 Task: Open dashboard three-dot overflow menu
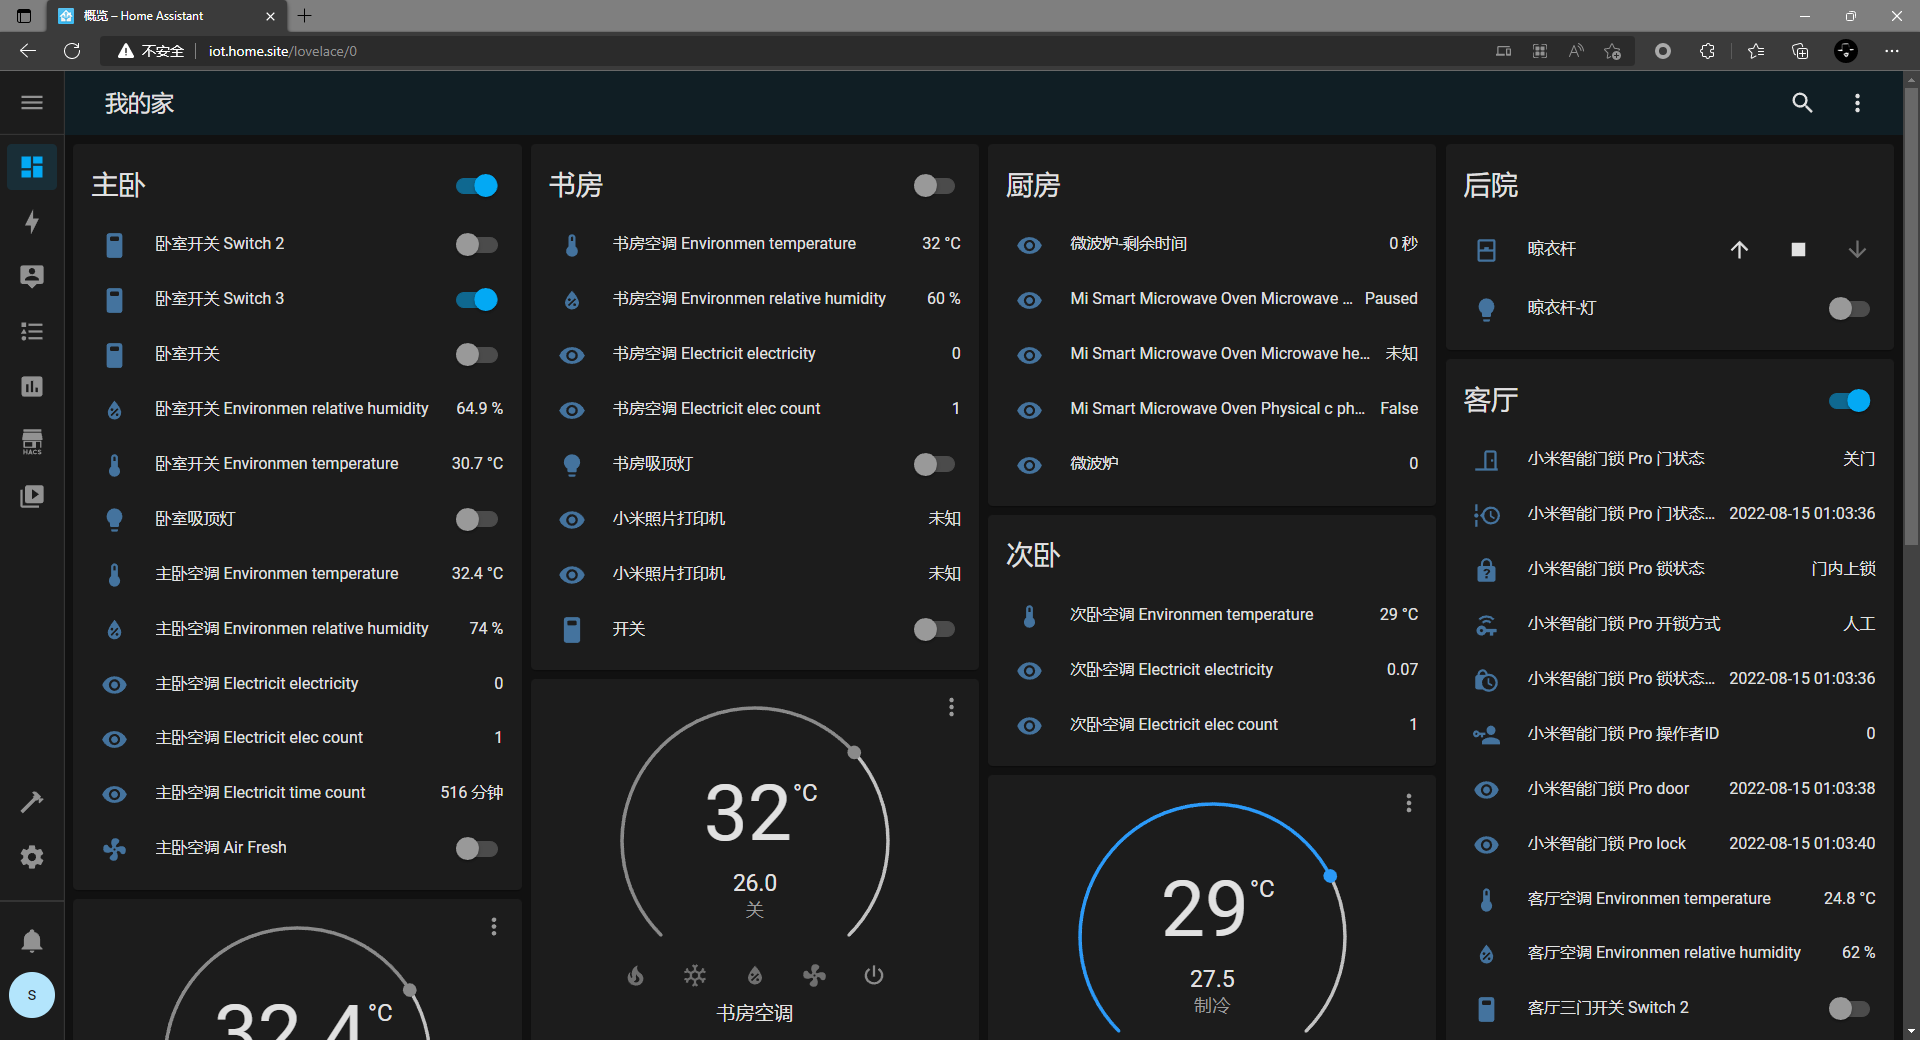click(1857, 103)
